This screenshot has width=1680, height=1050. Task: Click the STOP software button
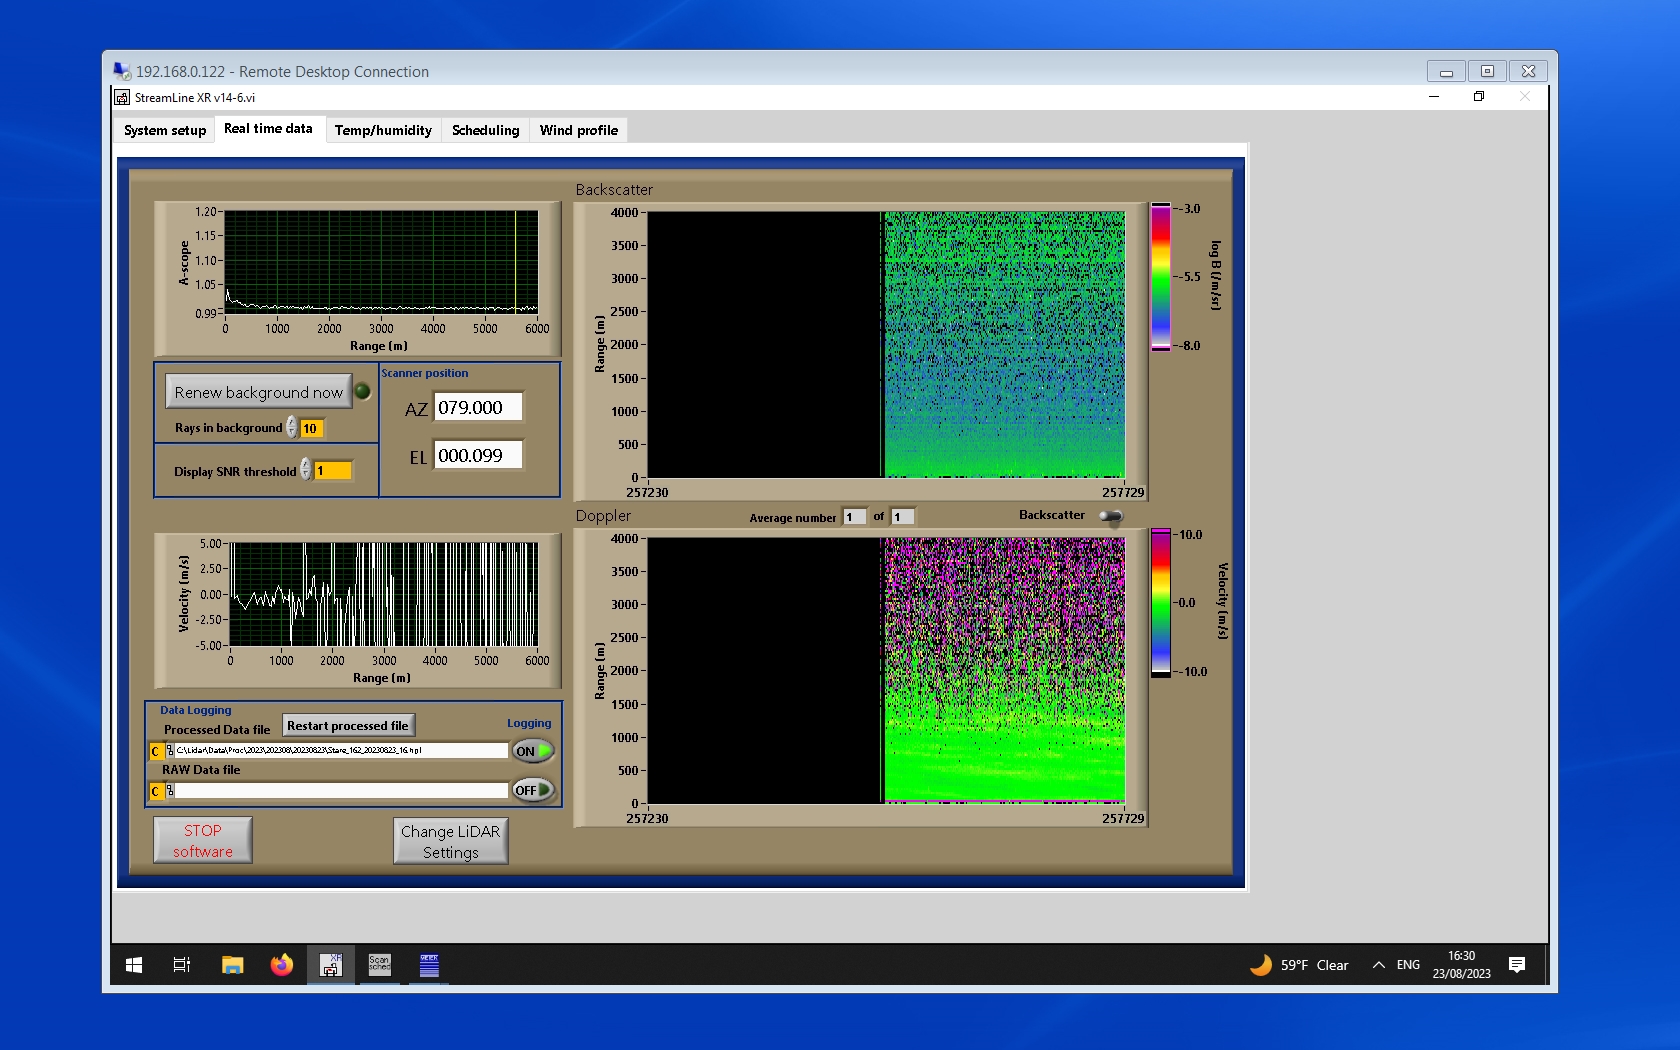(203, 841)
